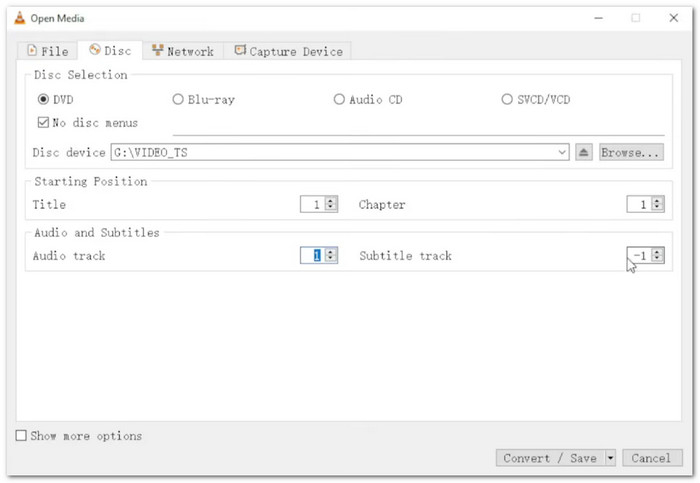The width and height of the screenshot is (700, 483).
Task: Select the DVD radio button
Action: click(43, 99)
